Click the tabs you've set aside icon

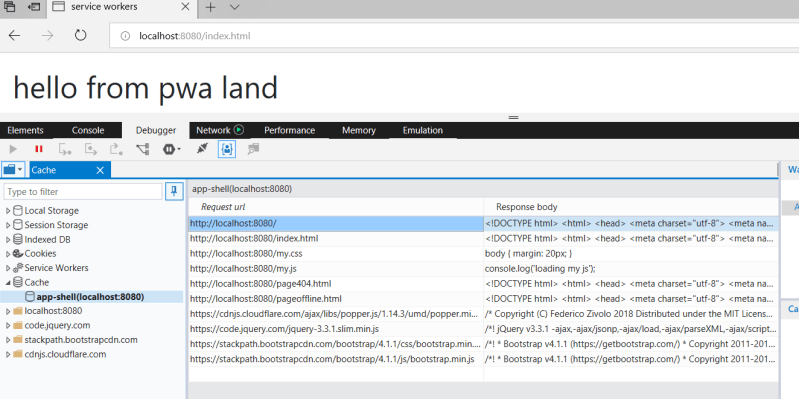pyautogui.click(x=10, y=7)
